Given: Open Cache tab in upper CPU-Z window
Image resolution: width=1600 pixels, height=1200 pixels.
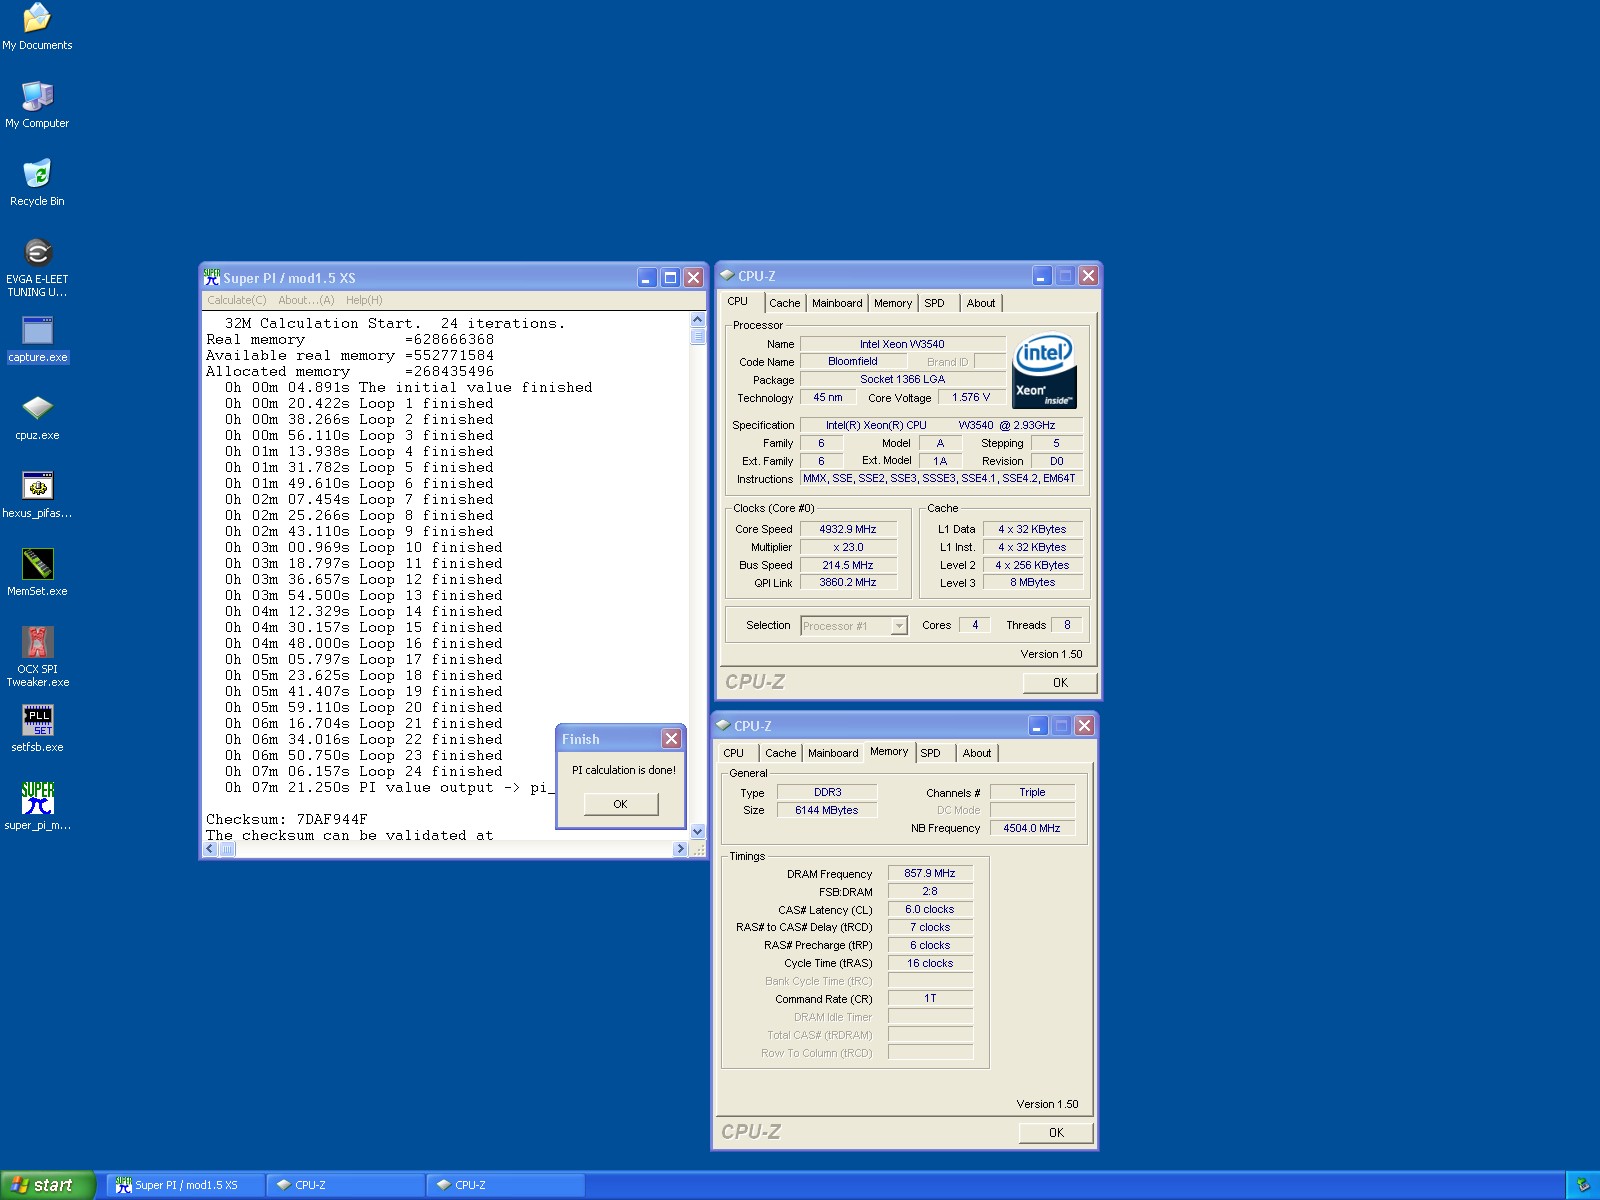Looking at the screenshot, I should [x=785, y=303].
